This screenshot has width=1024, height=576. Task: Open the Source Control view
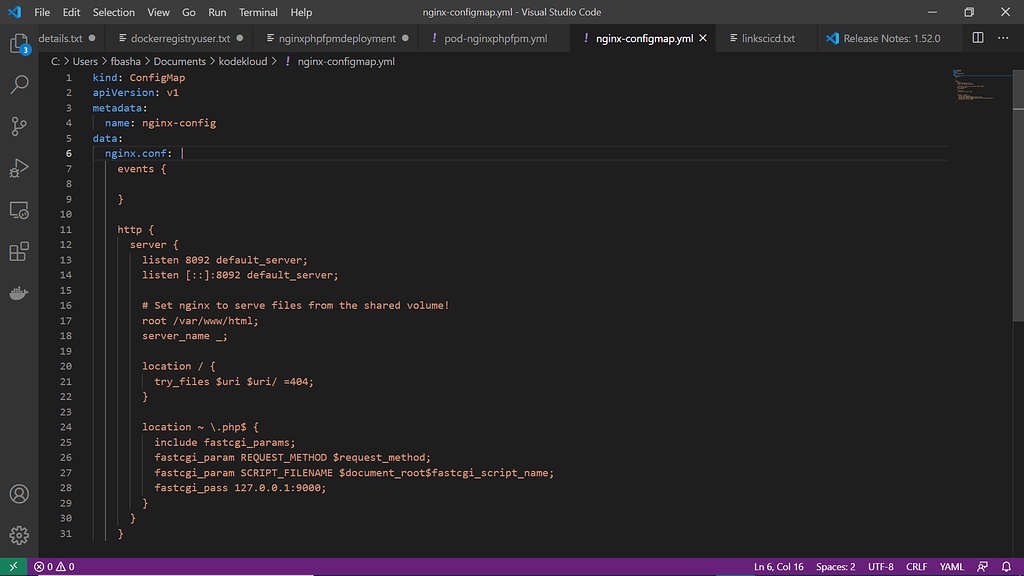coord(19,126)
